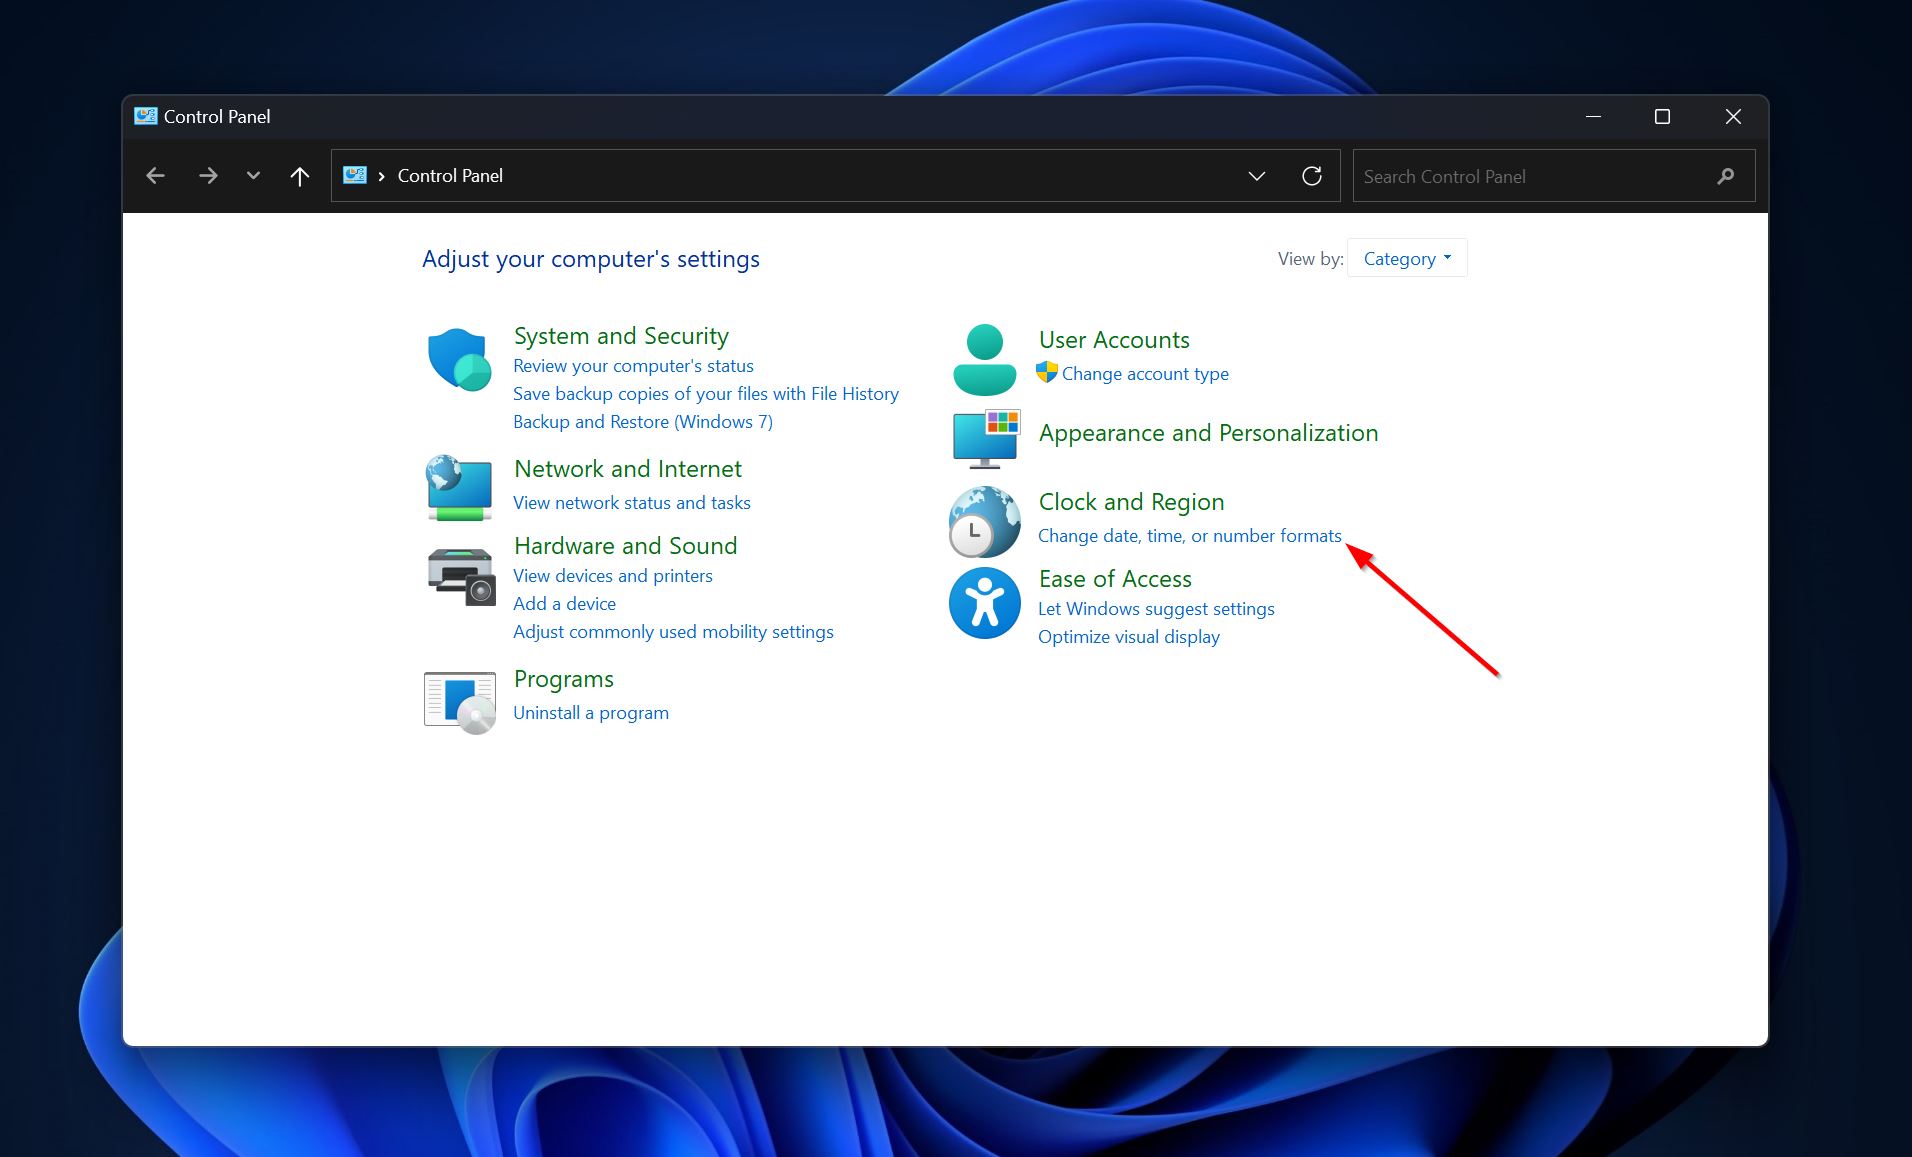Click the Control Panel title bar icon

[146, 116]
